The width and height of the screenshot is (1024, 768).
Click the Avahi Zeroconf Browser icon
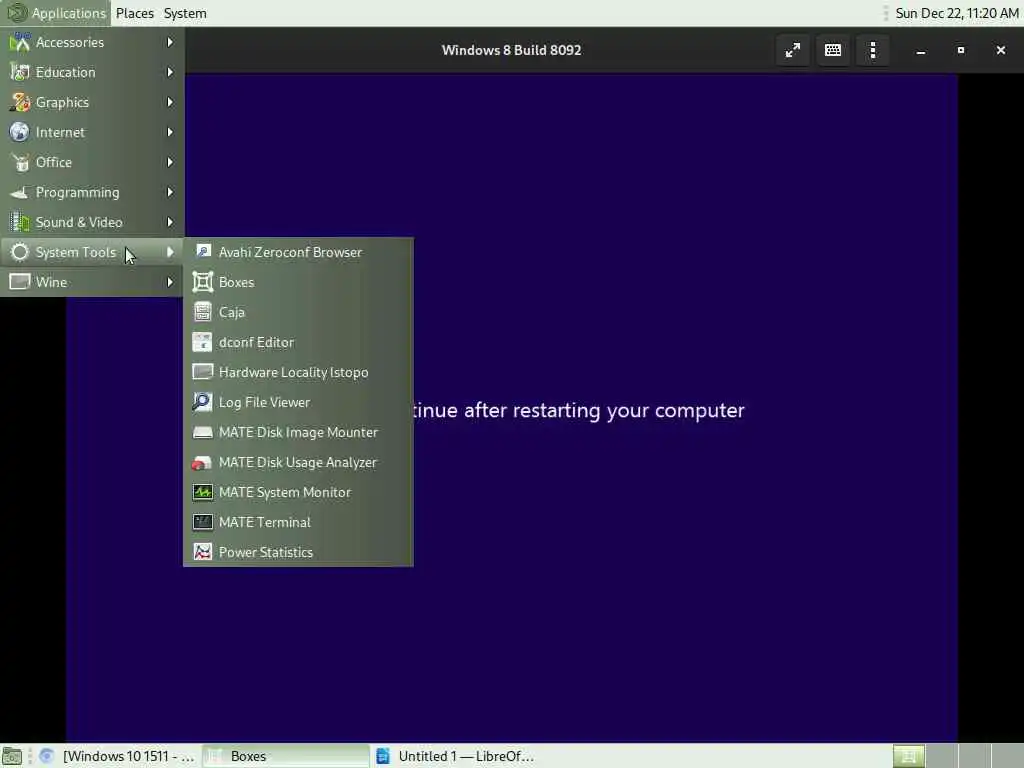click(x=202, y=253)
